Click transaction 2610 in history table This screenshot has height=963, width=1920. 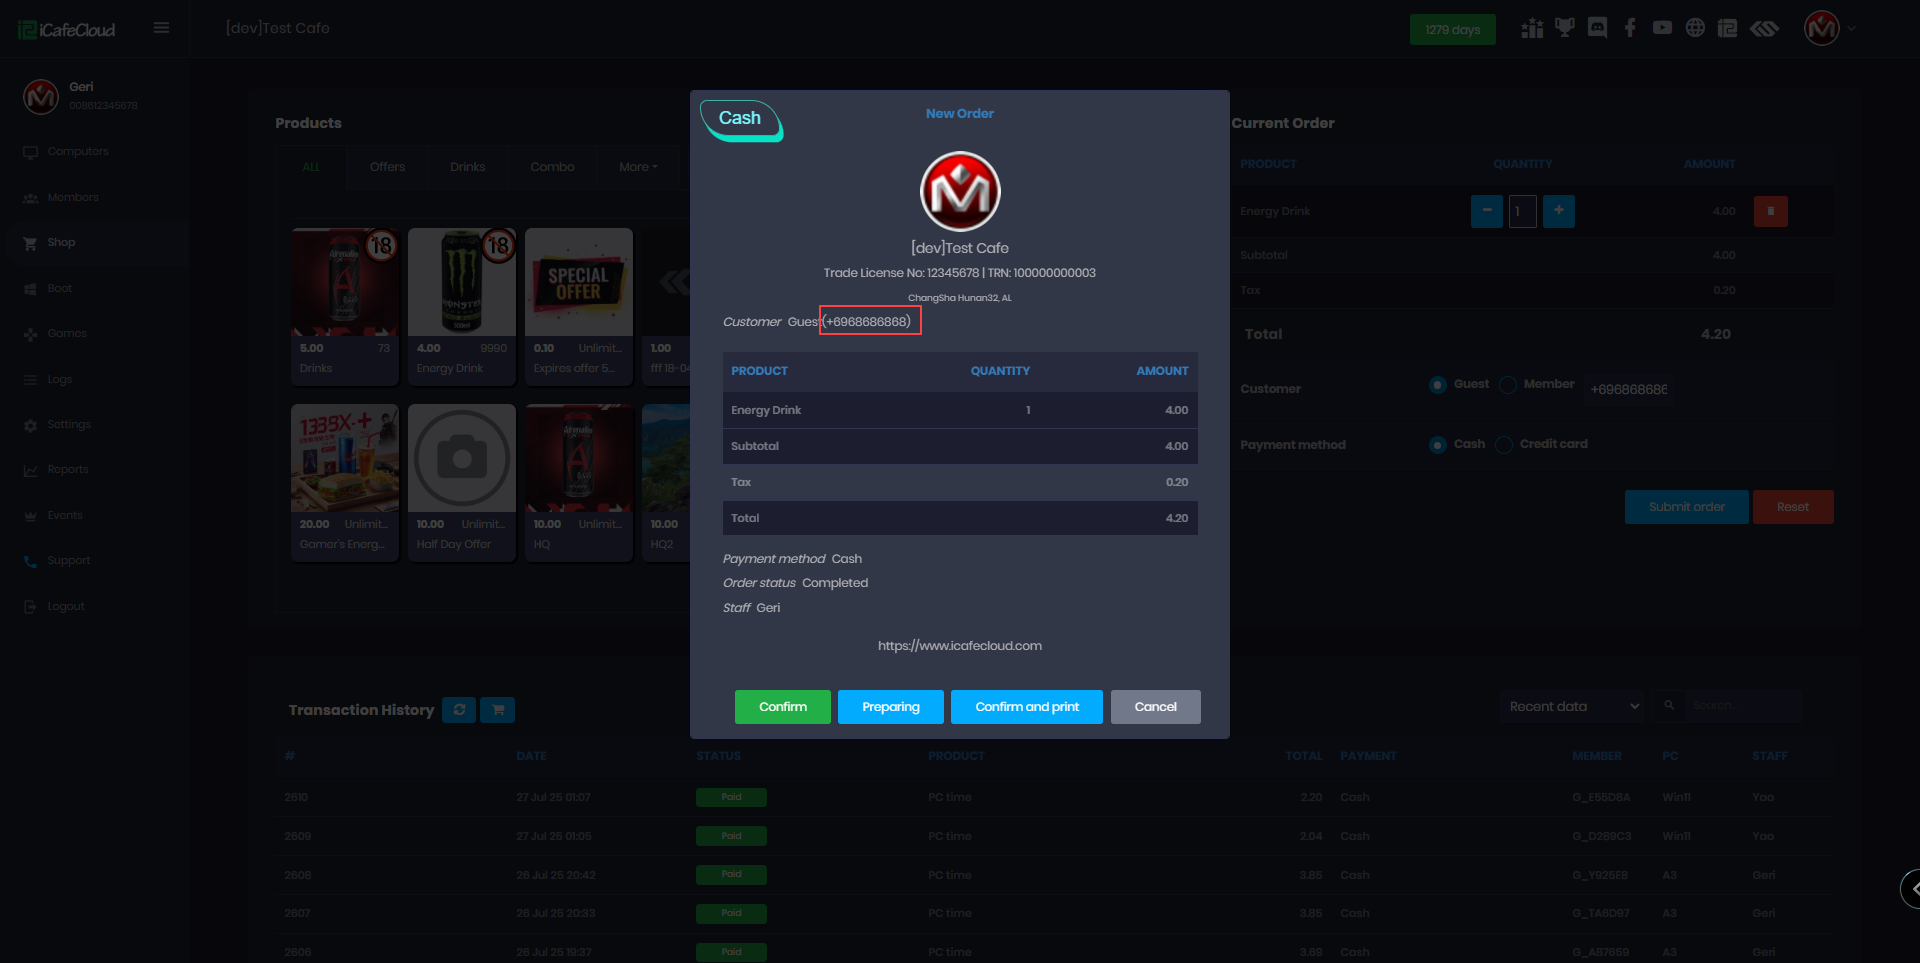pyautogui.click(x=1055, y=797)
